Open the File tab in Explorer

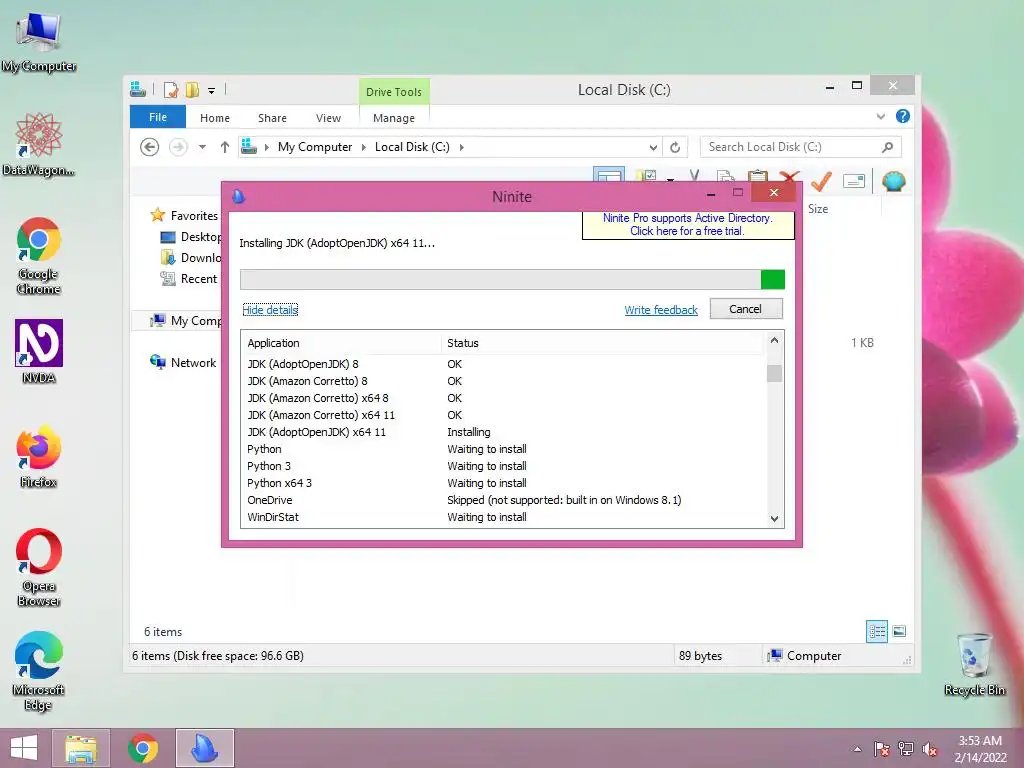157,117
